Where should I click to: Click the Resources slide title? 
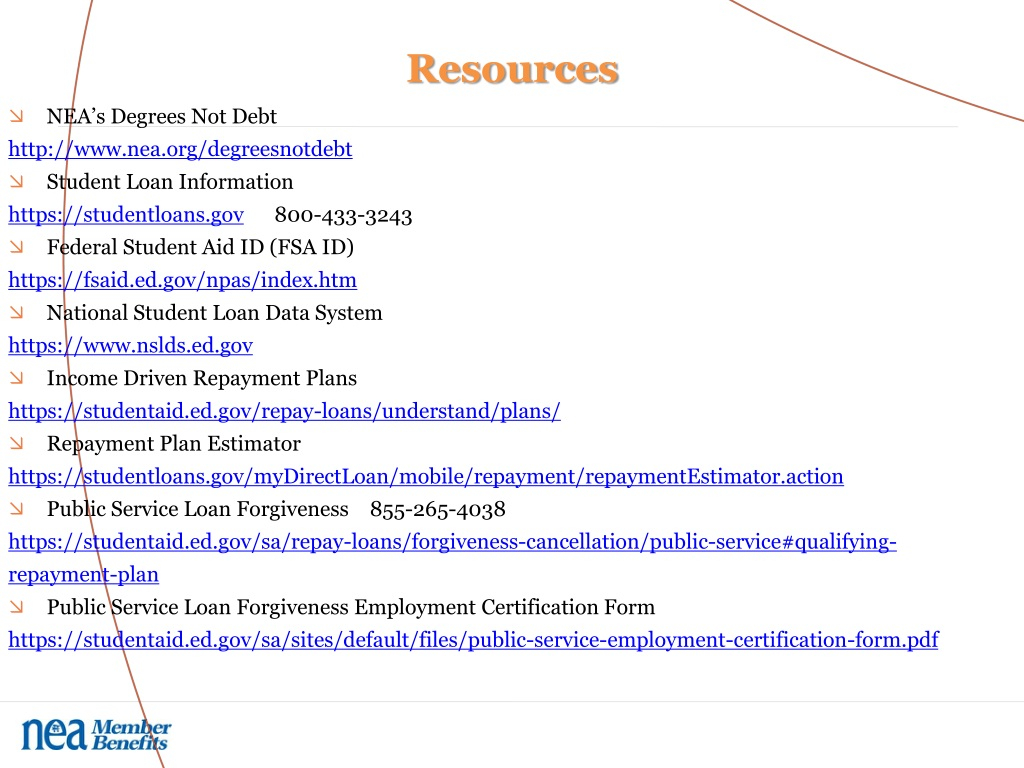pyautogui.click(x=513, y=69)
